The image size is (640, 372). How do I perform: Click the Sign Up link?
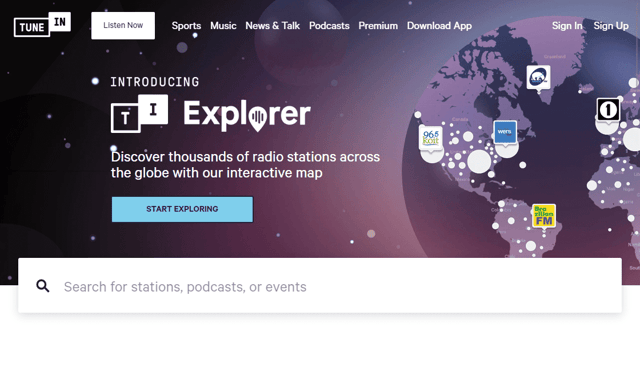[x=611, y=26]
